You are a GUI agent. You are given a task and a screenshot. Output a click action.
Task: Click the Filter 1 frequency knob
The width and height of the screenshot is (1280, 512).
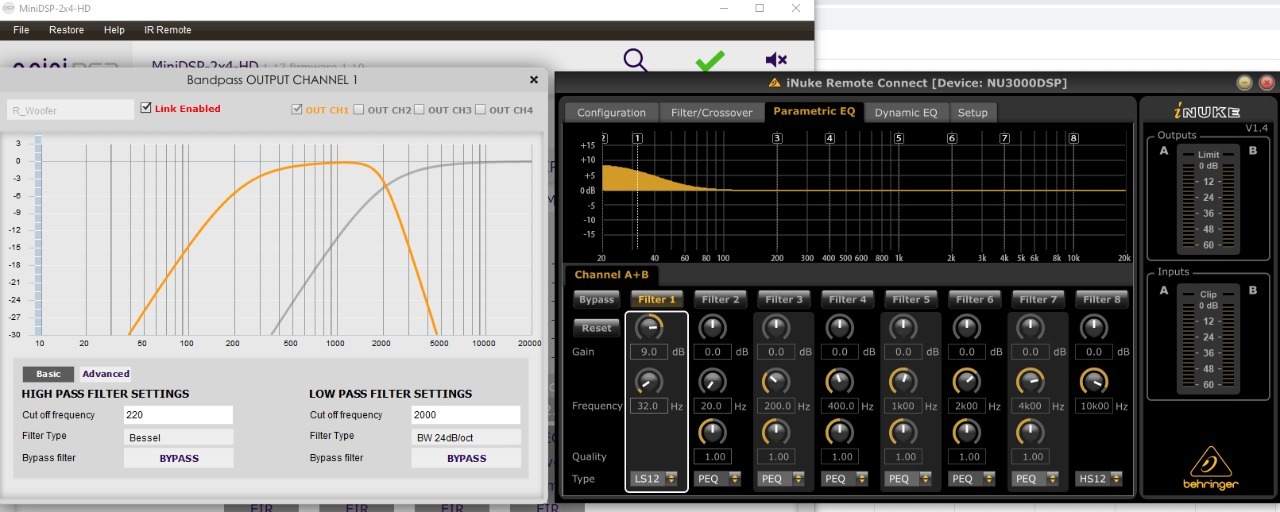(x=649, y=381)
